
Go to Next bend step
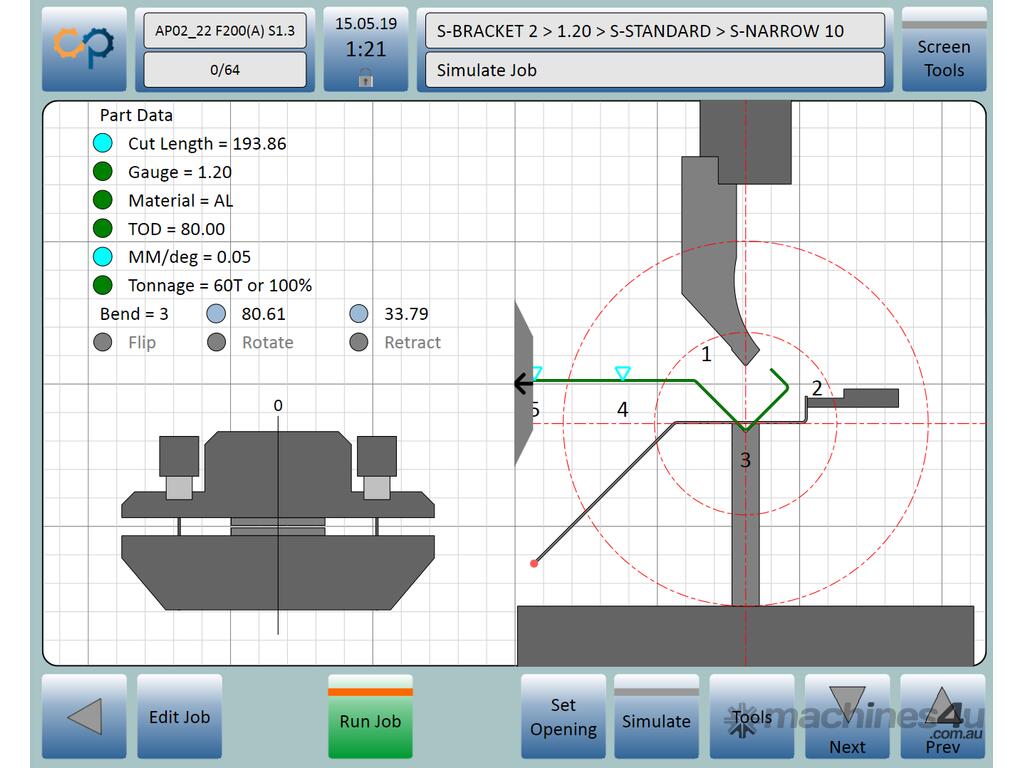click(847, 716)
